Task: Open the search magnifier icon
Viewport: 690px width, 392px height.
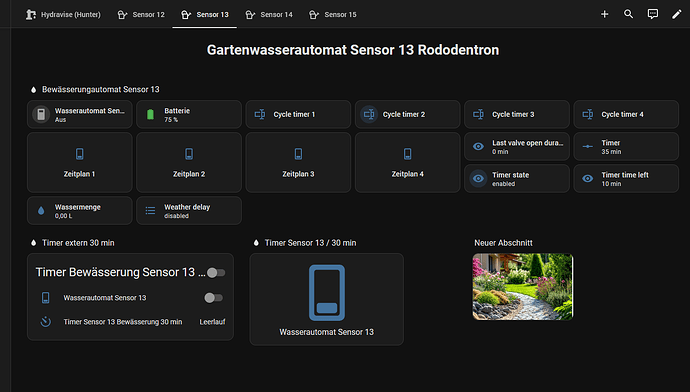Action: coord(628,14)
